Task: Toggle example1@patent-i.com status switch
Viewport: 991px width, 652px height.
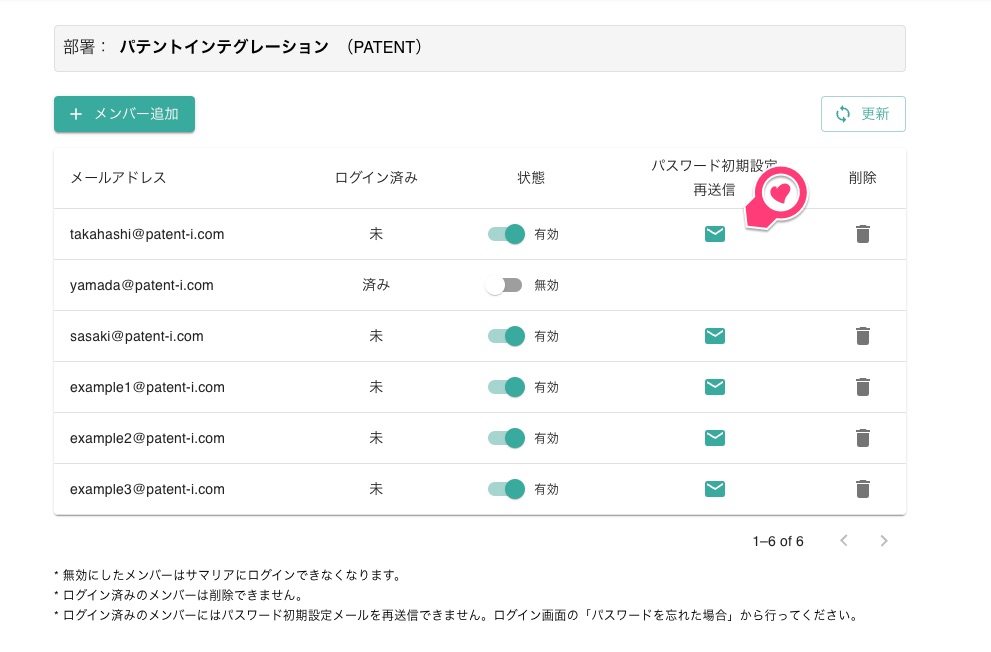Action: tap(506, 387)
